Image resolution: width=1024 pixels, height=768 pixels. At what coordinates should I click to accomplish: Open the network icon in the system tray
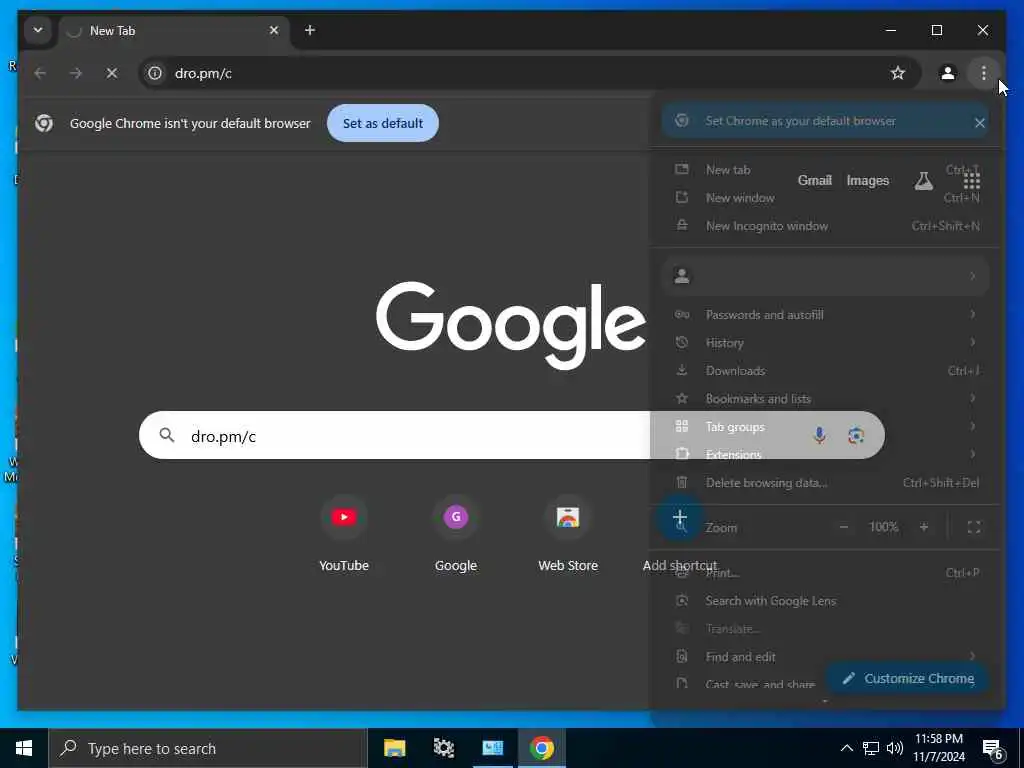[x=871, y=748]
